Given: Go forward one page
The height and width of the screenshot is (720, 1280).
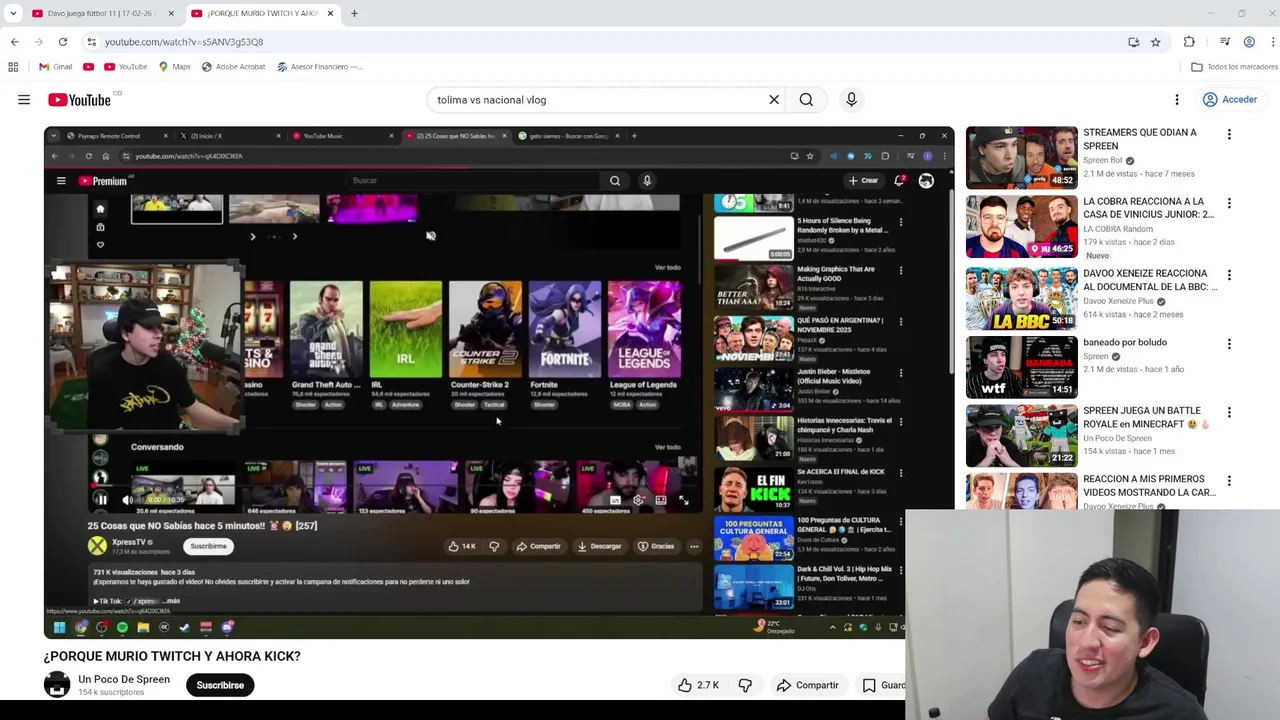Looking at the screenshot, I should tap(38, 42).
